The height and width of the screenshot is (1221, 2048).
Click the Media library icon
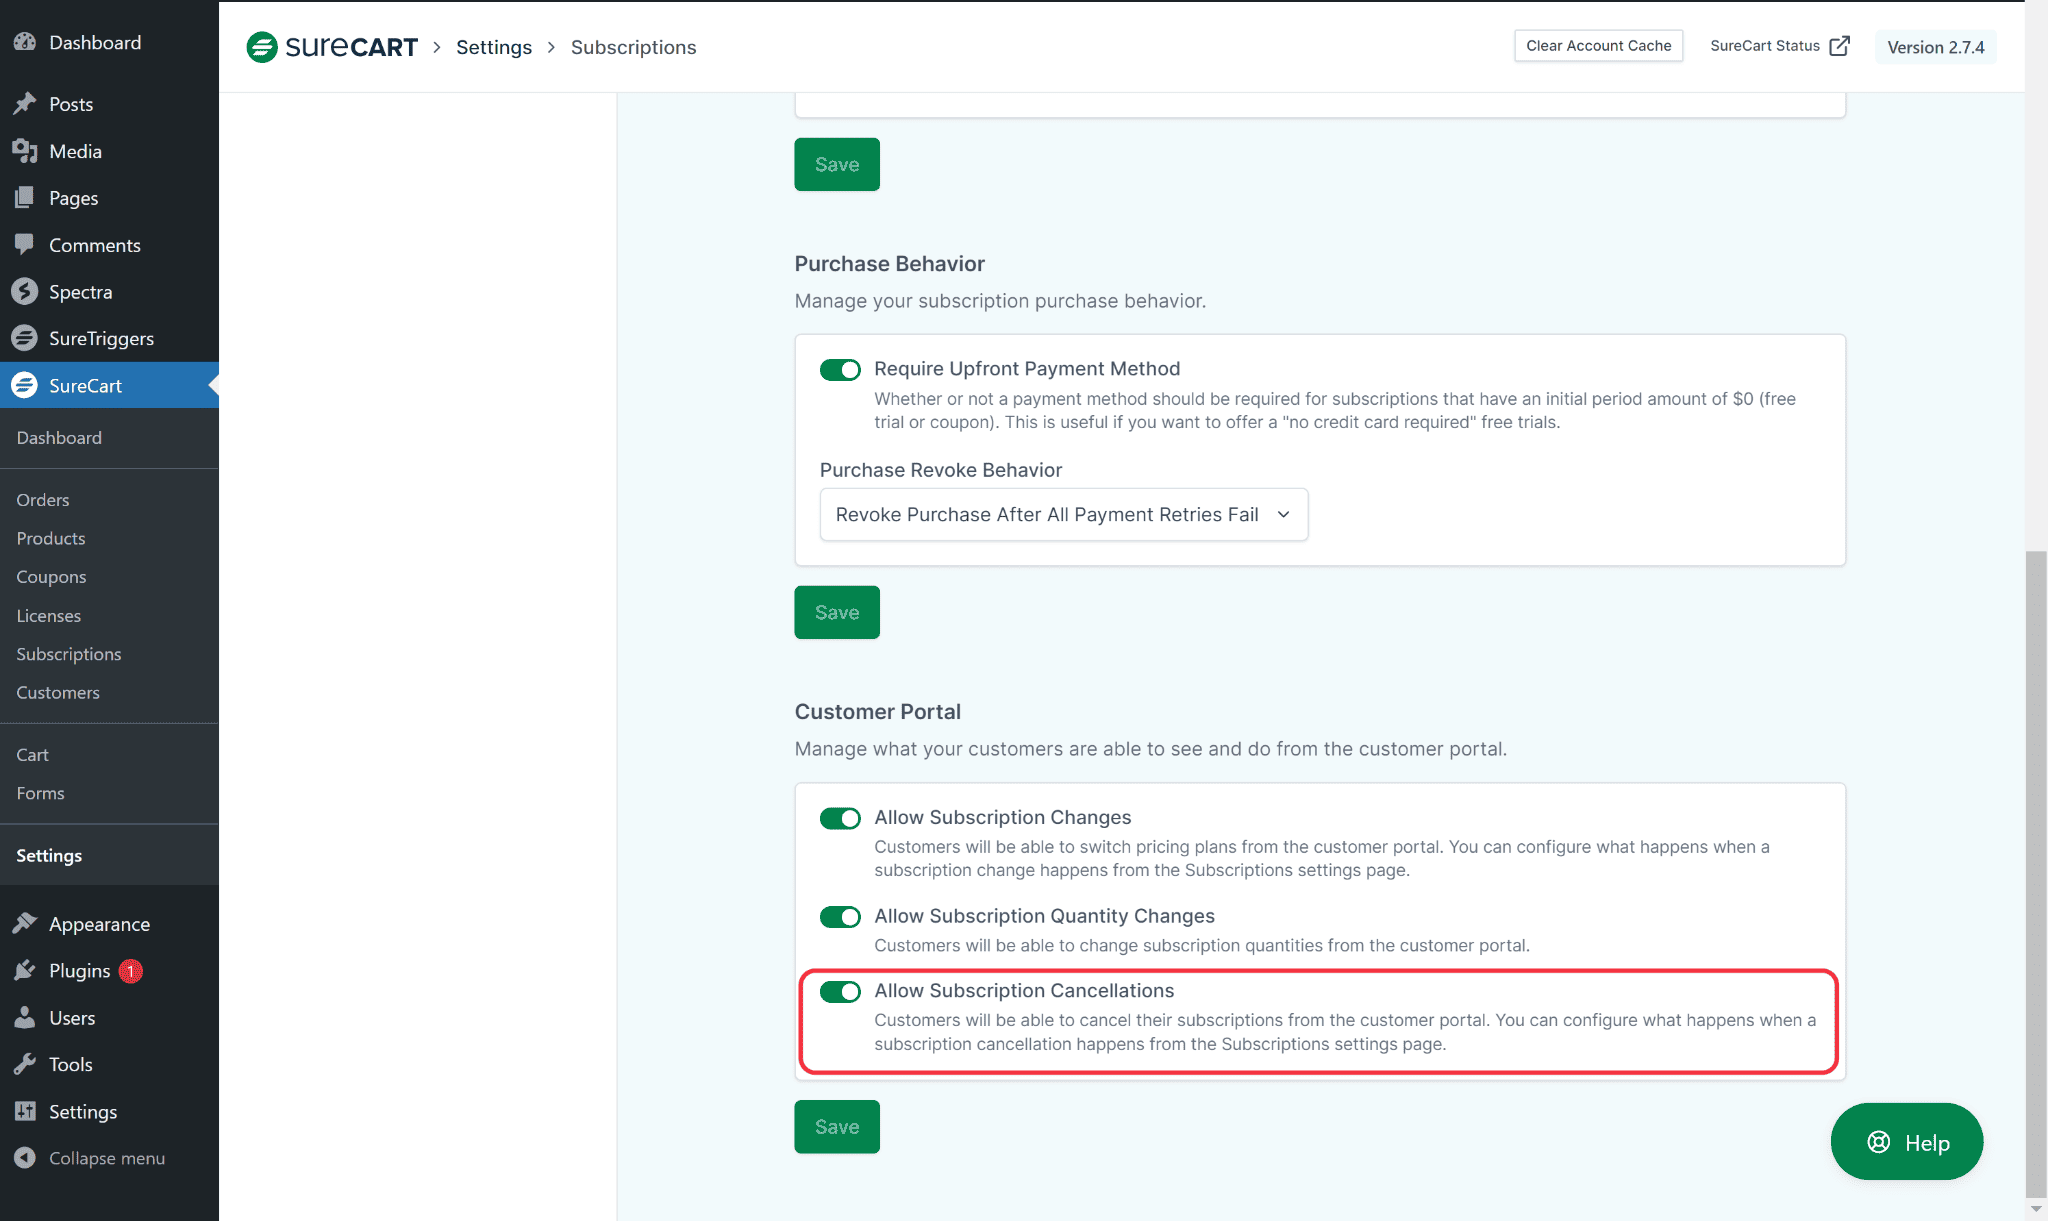coord(25,151)
